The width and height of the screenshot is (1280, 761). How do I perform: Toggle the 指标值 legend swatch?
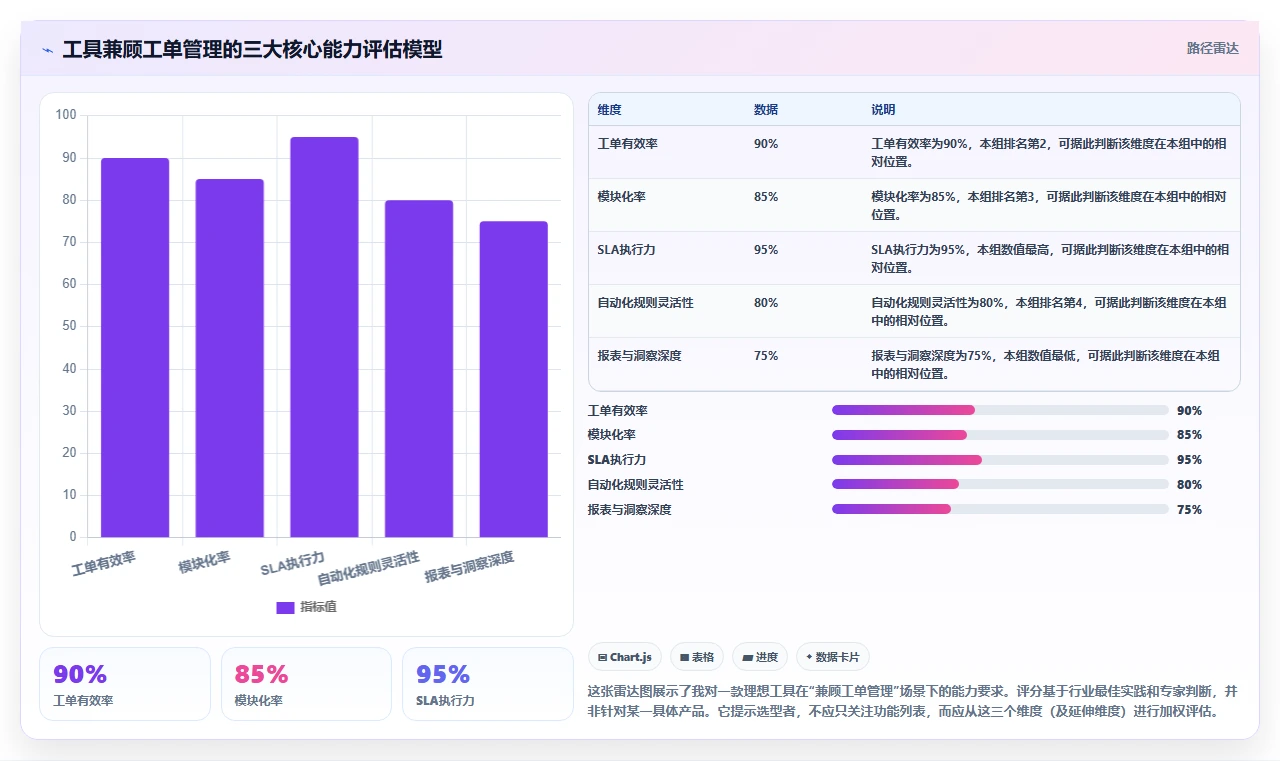click(285, 607)
